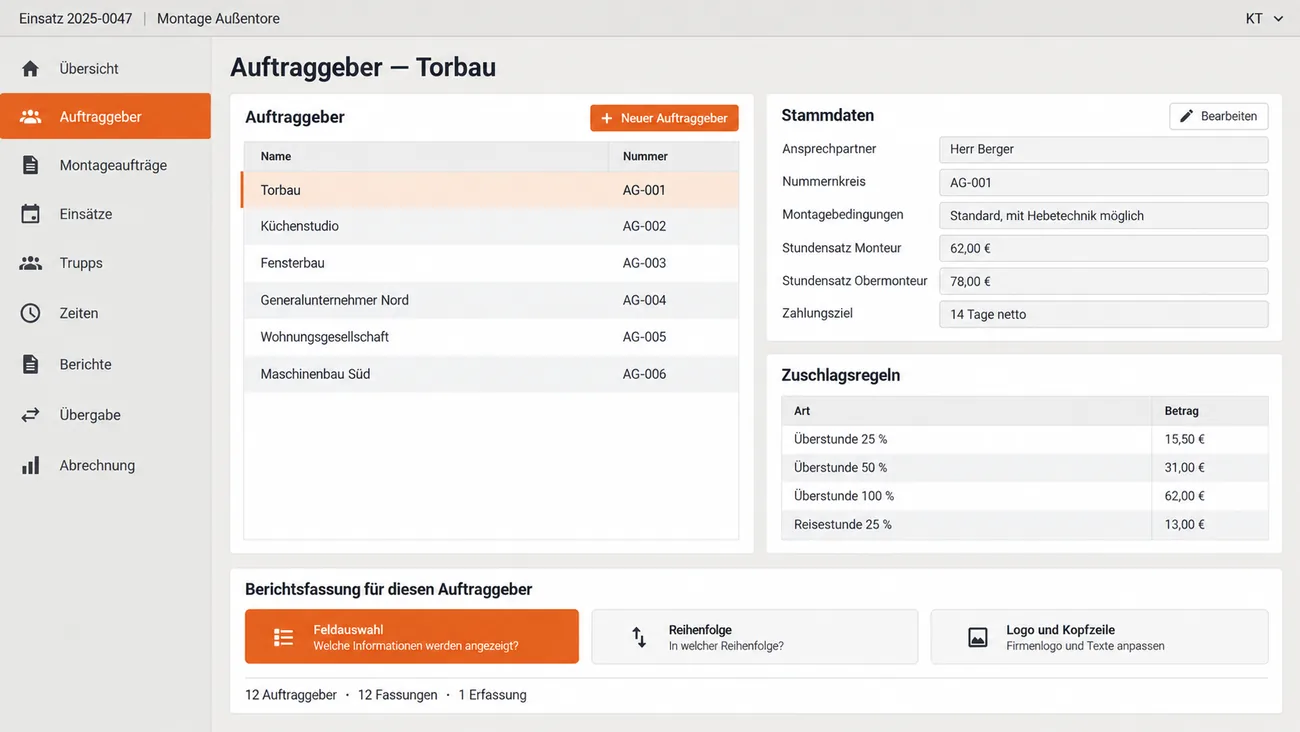Image resolution: width=1300 pixels, height=732 pixels.
Task: Click Montage Außentore in the top bar
Action: point(218,19)
